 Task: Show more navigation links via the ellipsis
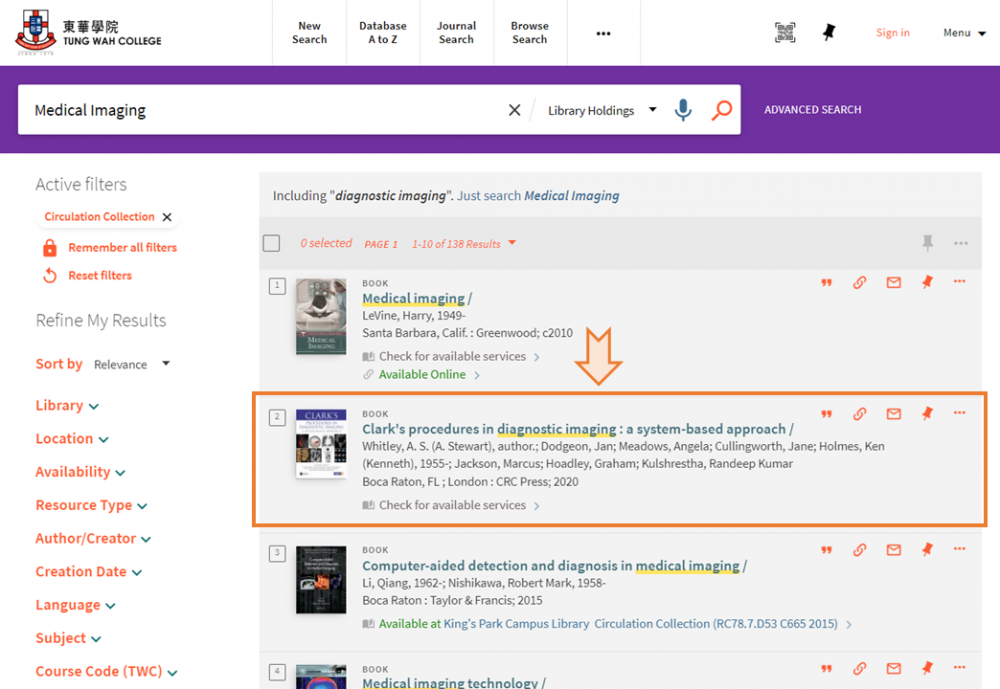point(603,33)
